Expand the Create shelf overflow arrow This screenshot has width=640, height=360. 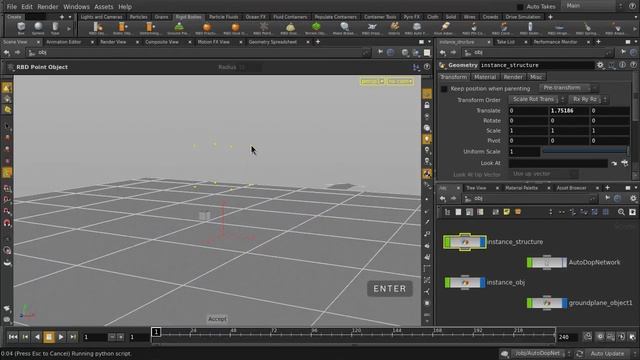pyautogui.click(x=69, y=29)
